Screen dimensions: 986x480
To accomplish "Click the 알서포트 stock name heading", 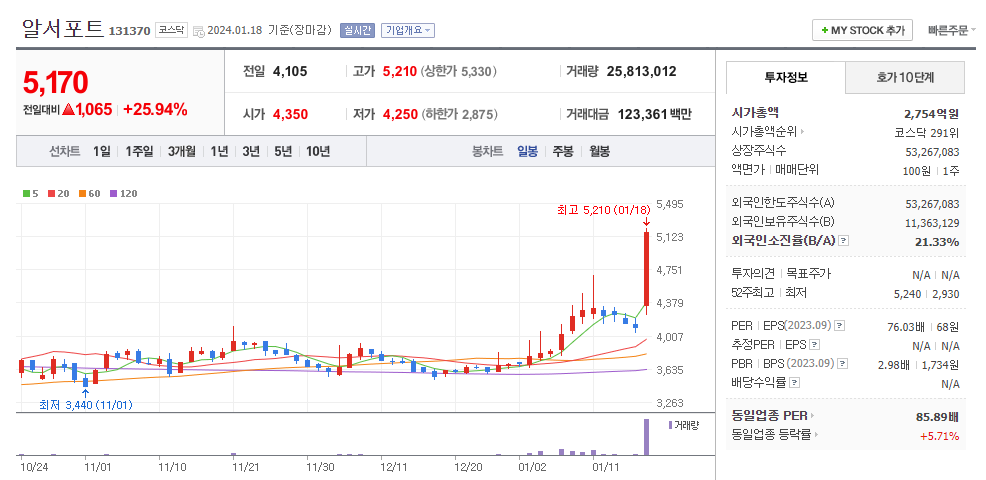I will click(63, 28).
